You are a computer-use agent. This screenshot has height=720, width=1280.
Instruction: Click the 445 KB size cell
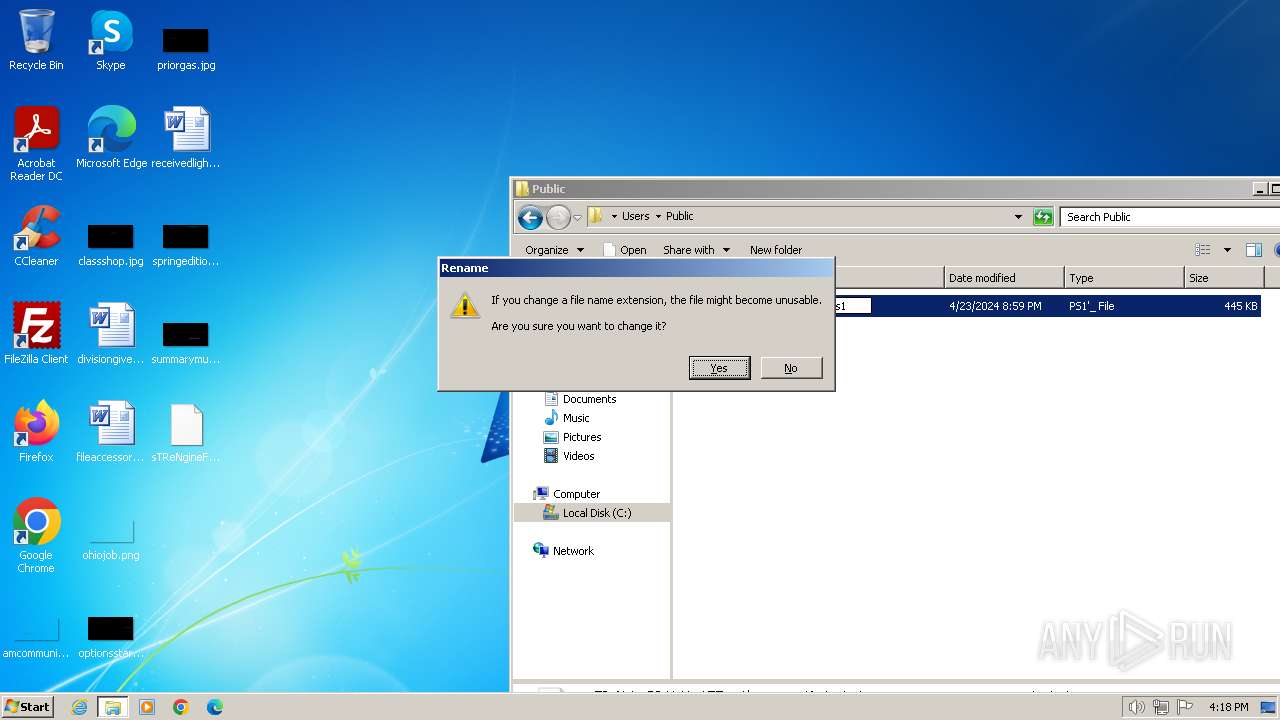1240,306
